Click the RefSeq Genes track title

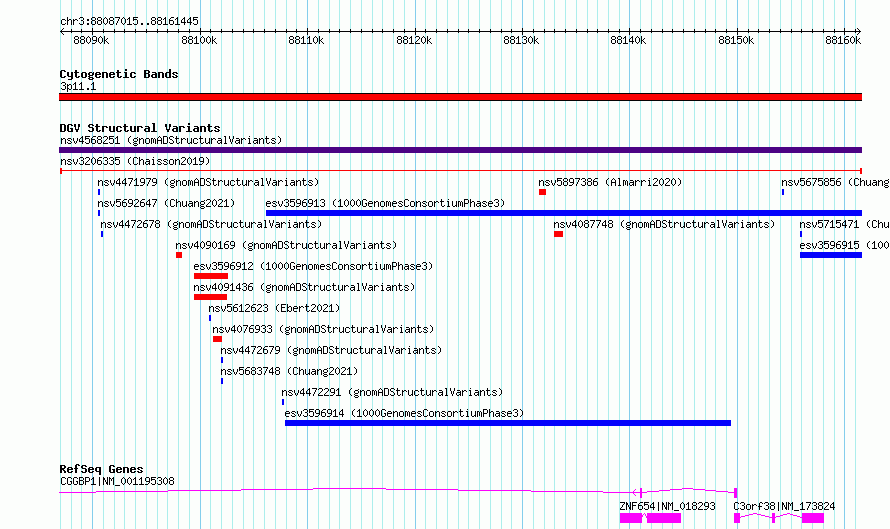[101, 469]
